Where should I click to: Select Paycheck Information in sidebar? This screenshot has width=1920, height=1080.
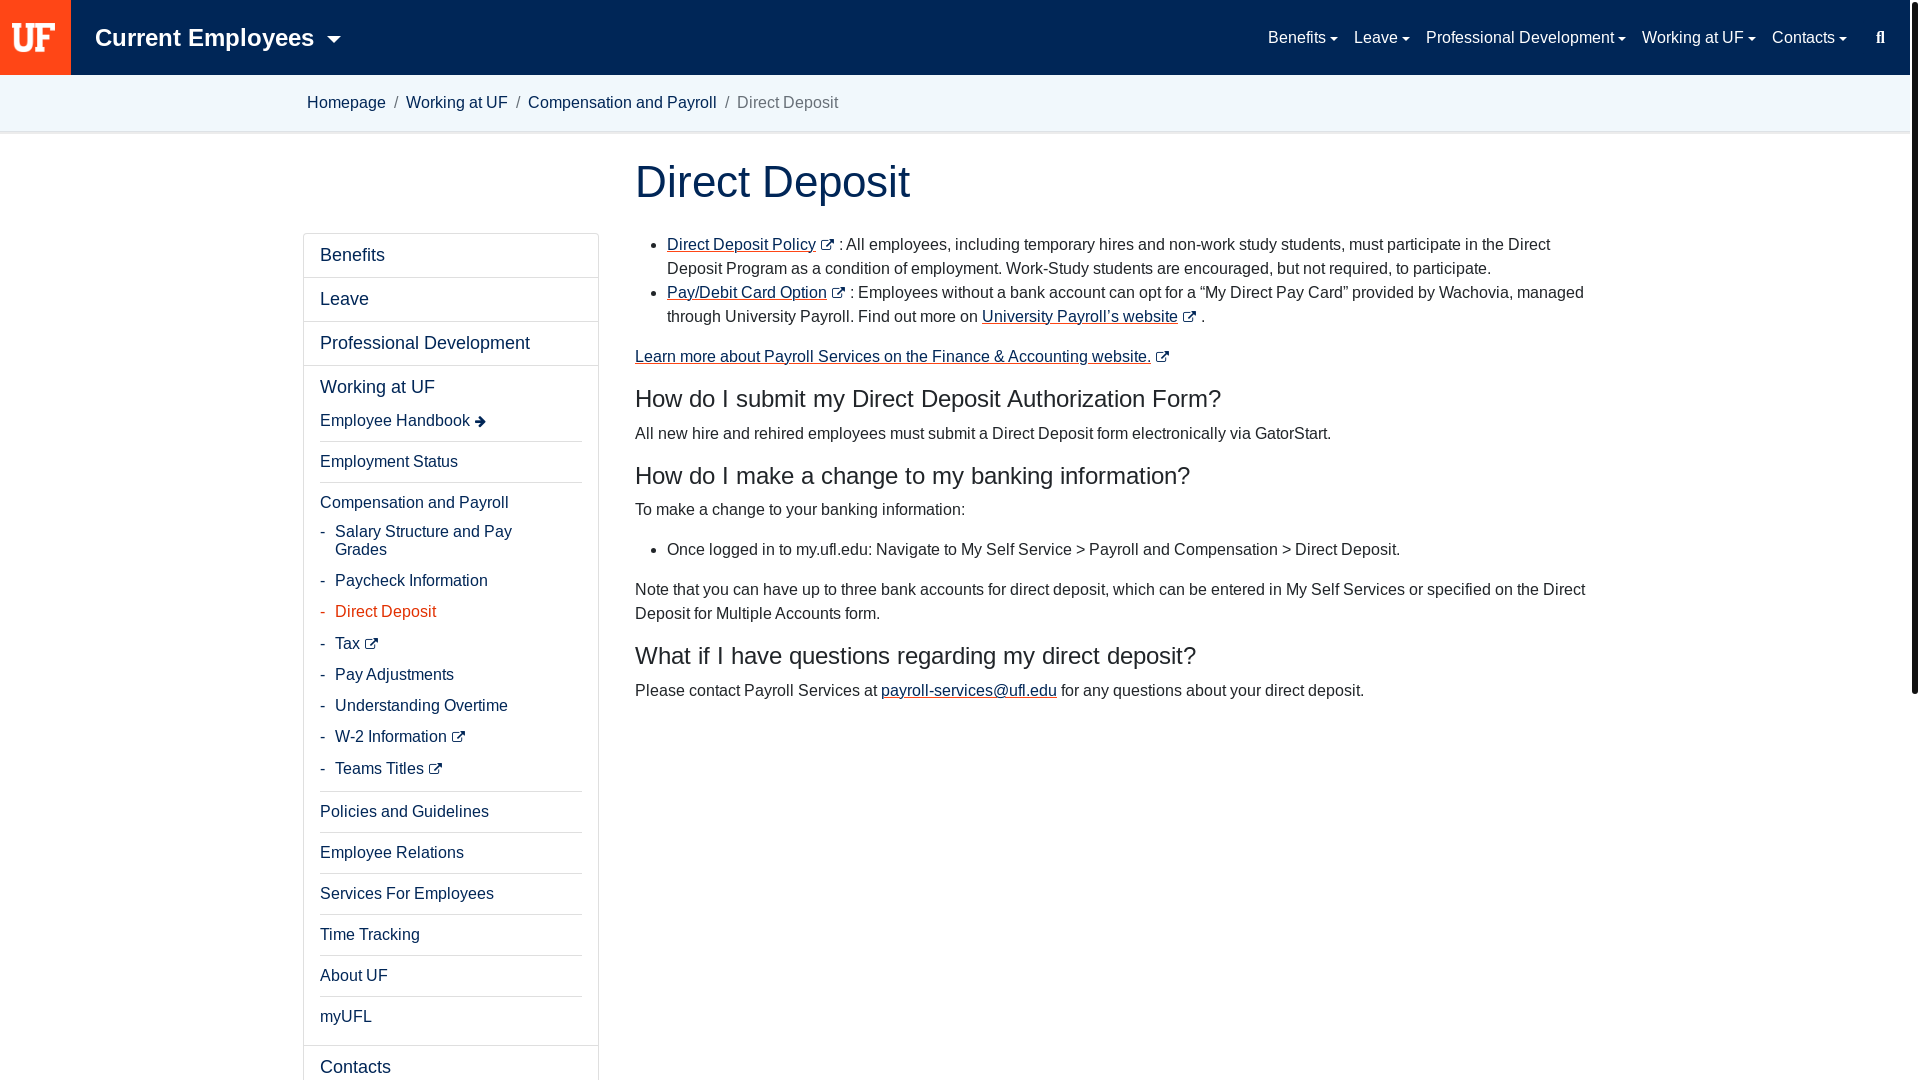coord(411,581)
